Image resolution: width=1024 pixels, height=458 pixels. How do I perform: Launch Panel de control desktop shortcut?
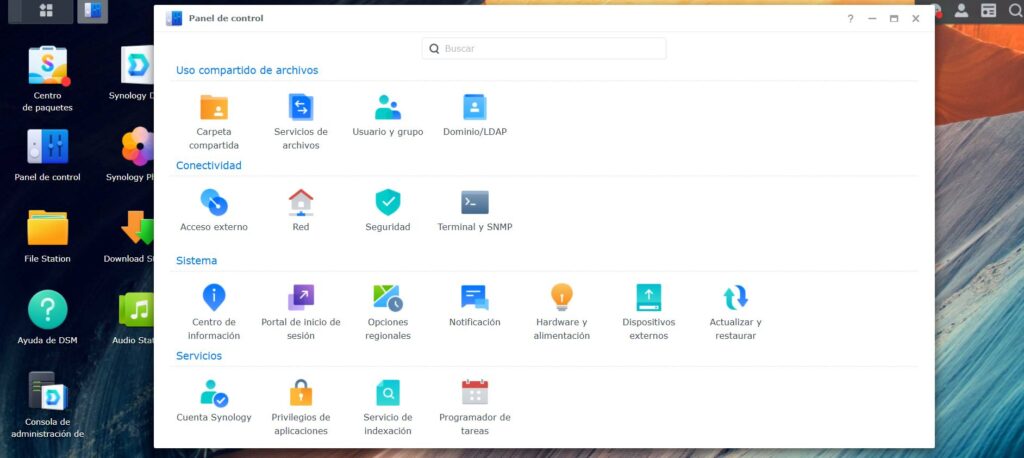(48, 155)
